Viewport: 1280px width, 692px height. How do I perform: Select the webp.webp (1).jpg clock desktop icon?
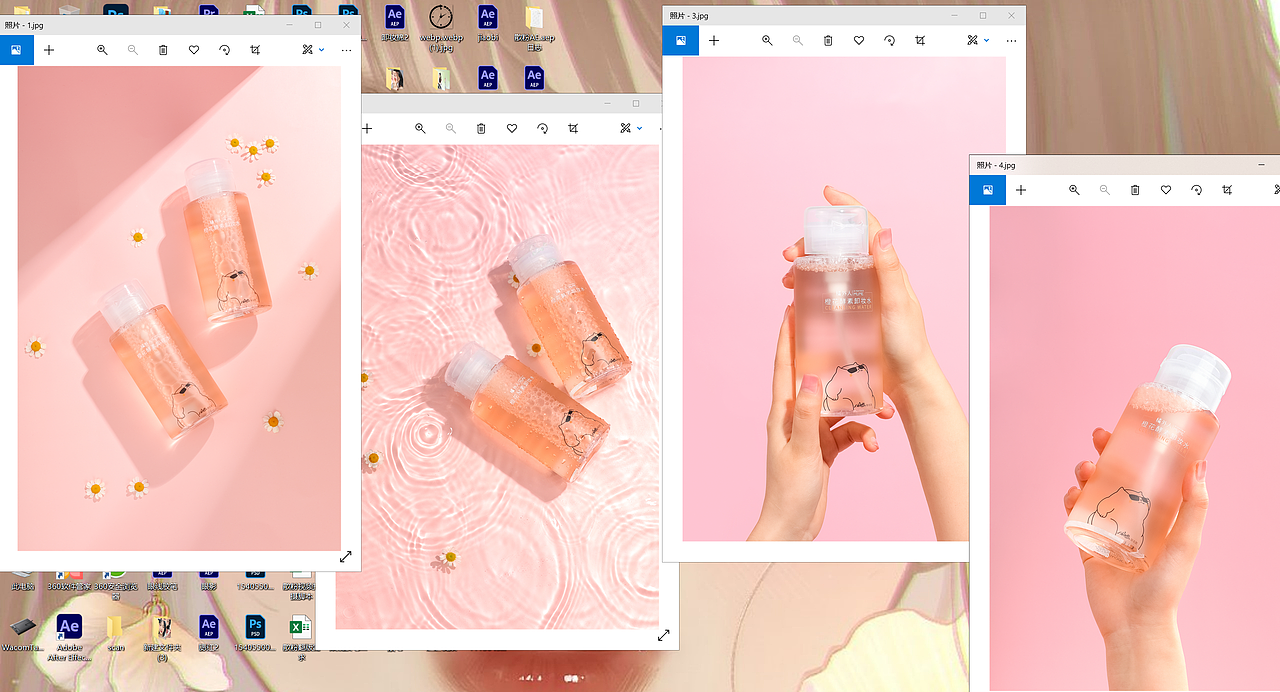440,25
